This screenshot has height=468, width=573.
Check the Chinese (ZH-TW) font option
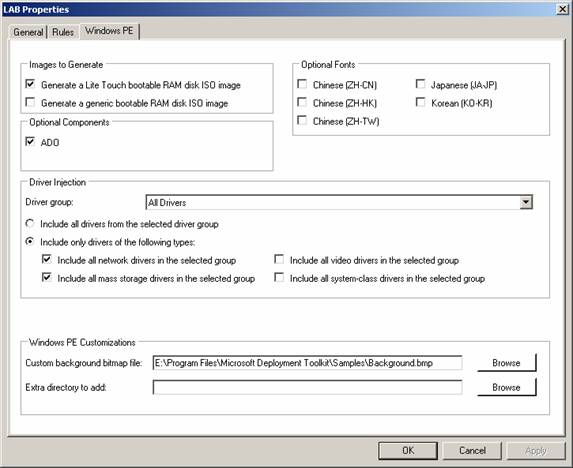pos(302,121)
